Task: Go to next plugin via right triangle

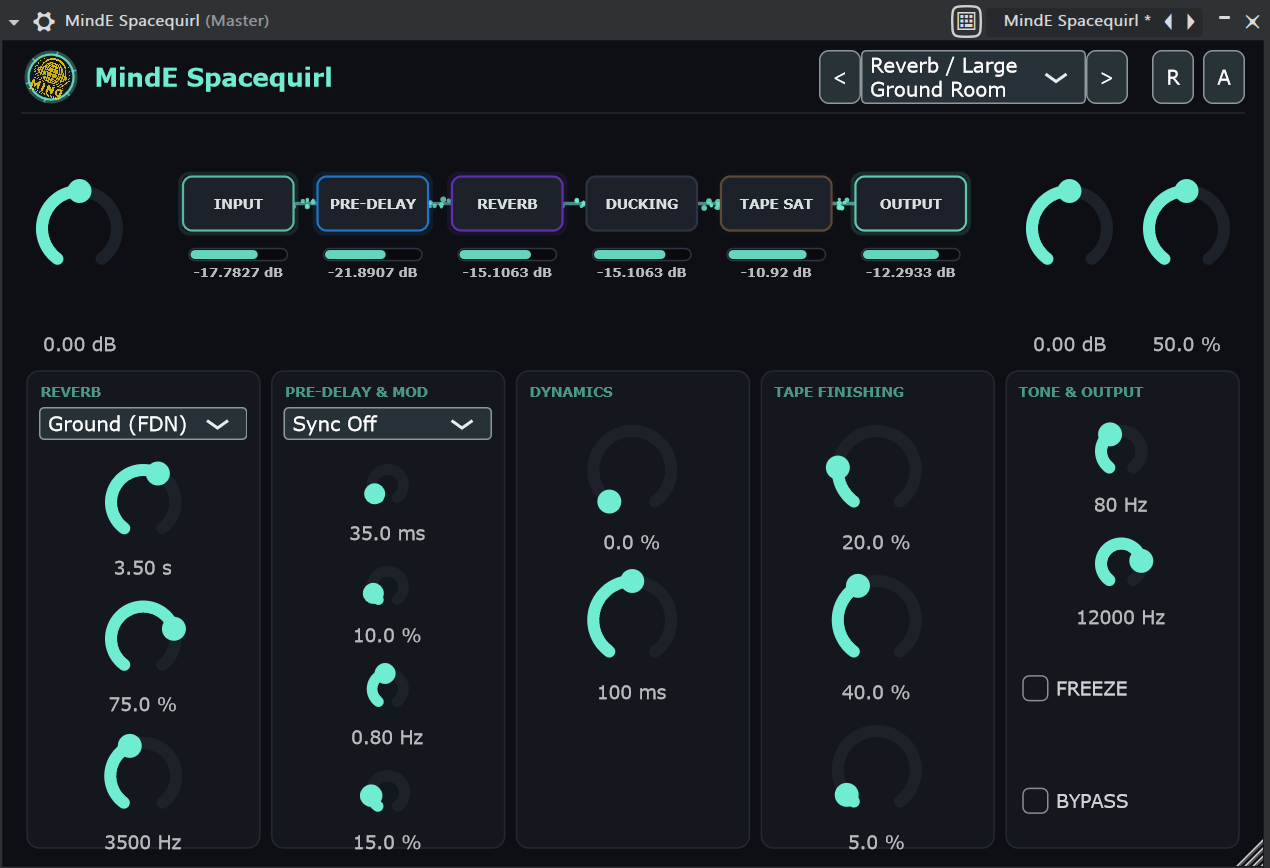Action: pyautogui.click(x=1190, y=21)
